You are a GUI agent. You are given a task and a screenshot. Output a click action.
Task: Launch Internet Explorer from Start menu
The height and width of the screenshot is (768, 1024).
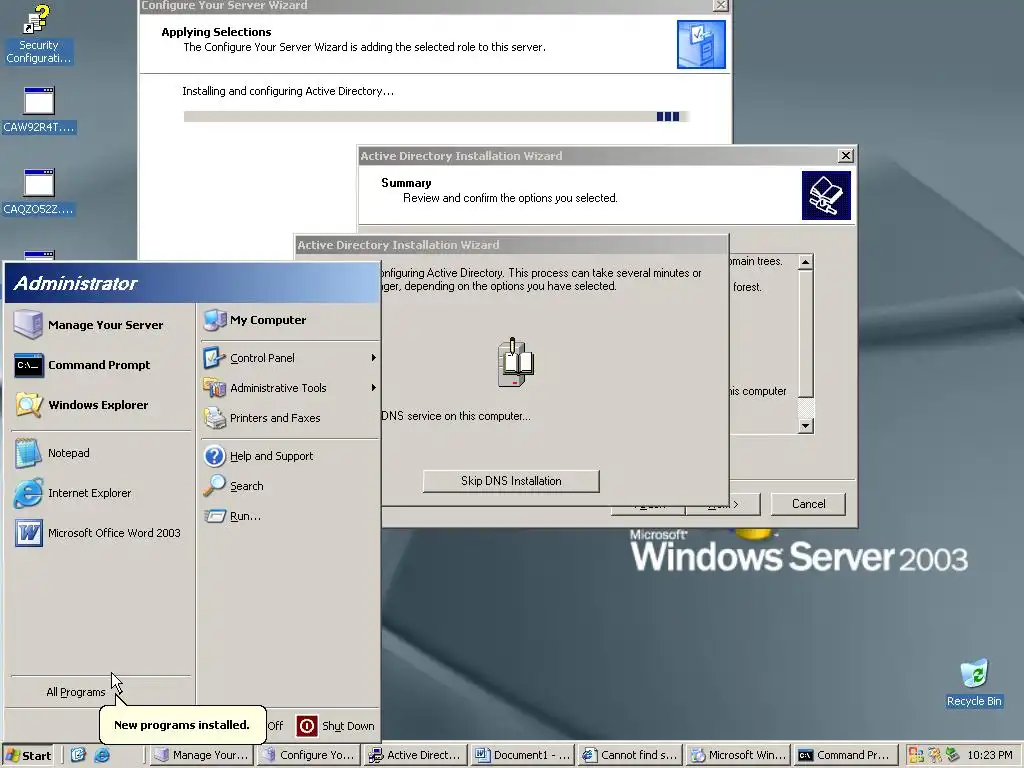tap(101, 493)
